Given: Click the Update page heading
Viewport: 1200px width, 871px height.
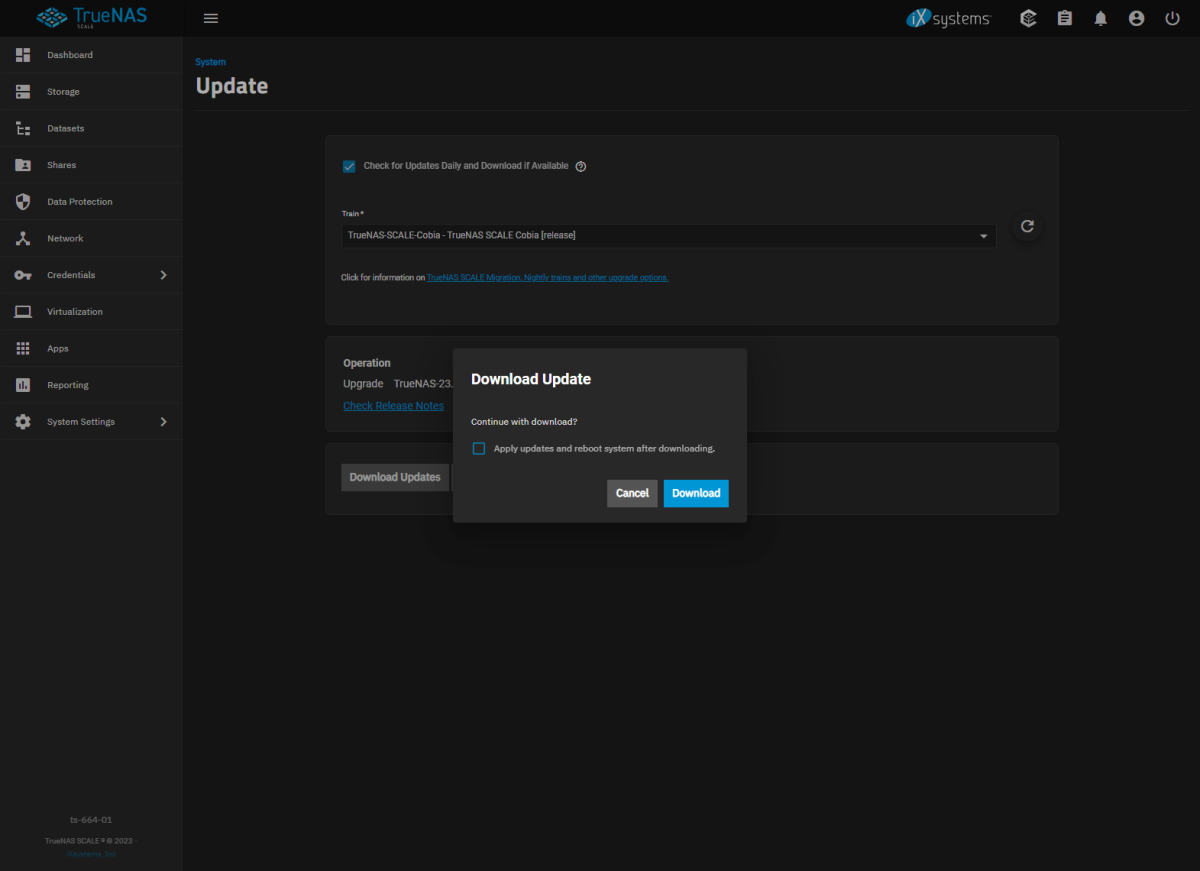Looking at the screenshot, I should 232,86.
